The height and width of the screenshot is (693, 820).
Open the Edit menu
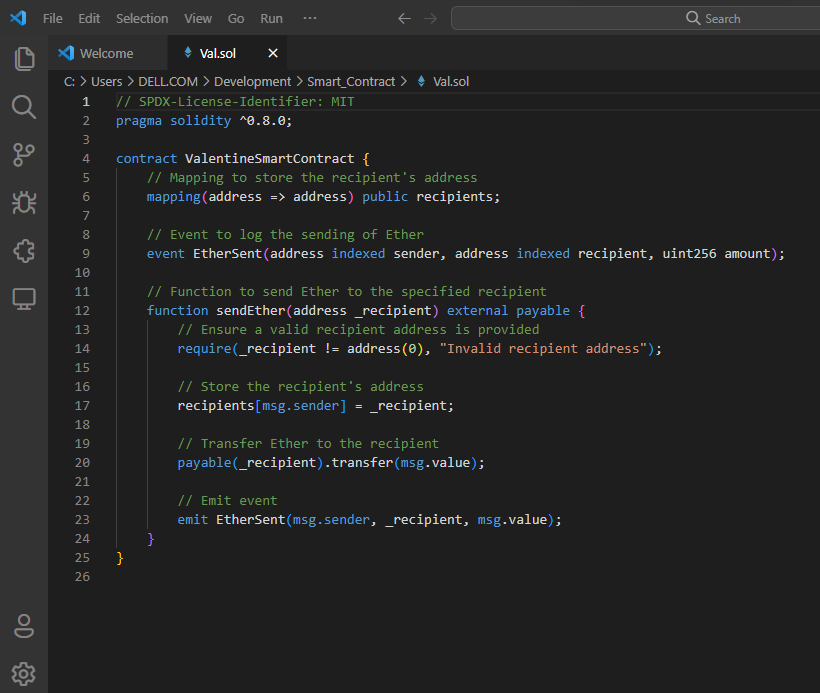tap(89, 19)
